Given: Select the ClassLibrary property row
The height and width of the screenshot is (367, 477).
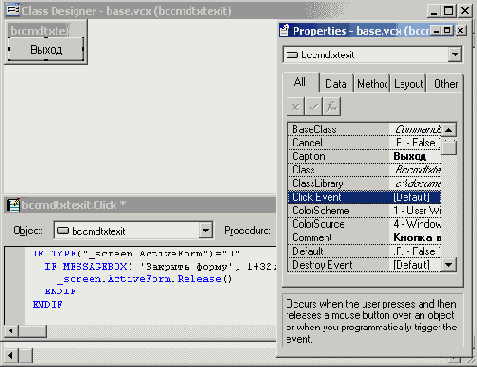Looking at the screenshot, I should 364,183.
